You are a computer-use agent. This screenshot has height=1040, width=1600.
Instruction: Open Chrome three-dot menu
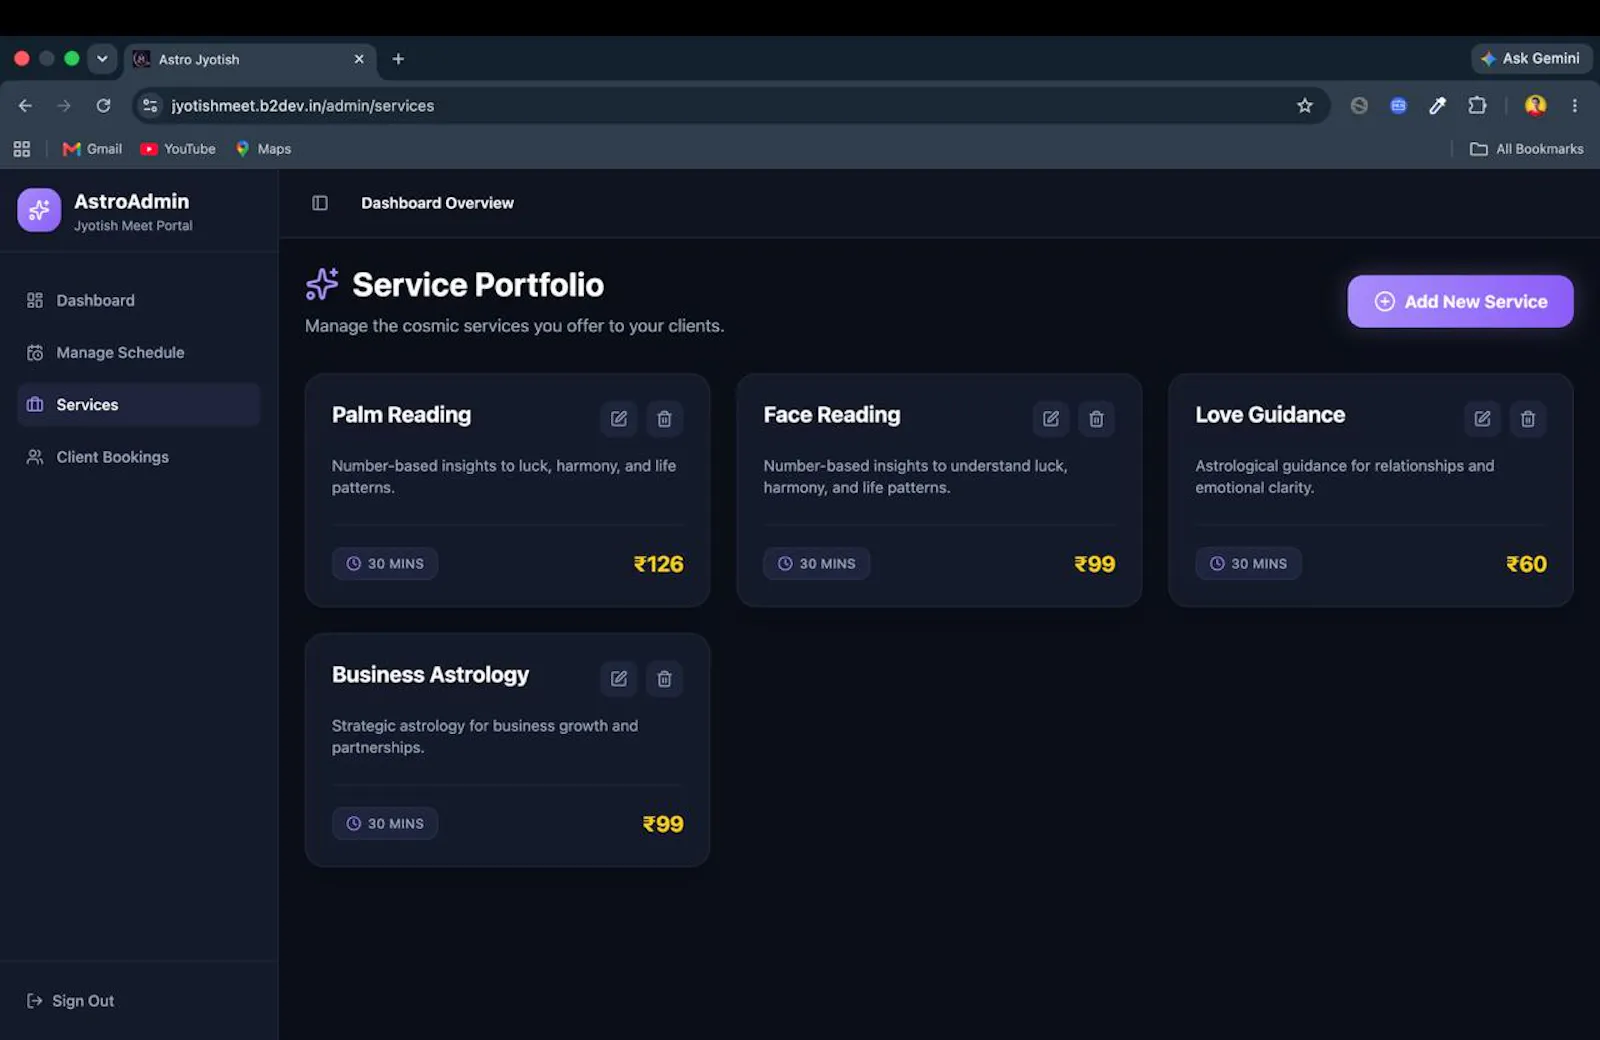1574,105
